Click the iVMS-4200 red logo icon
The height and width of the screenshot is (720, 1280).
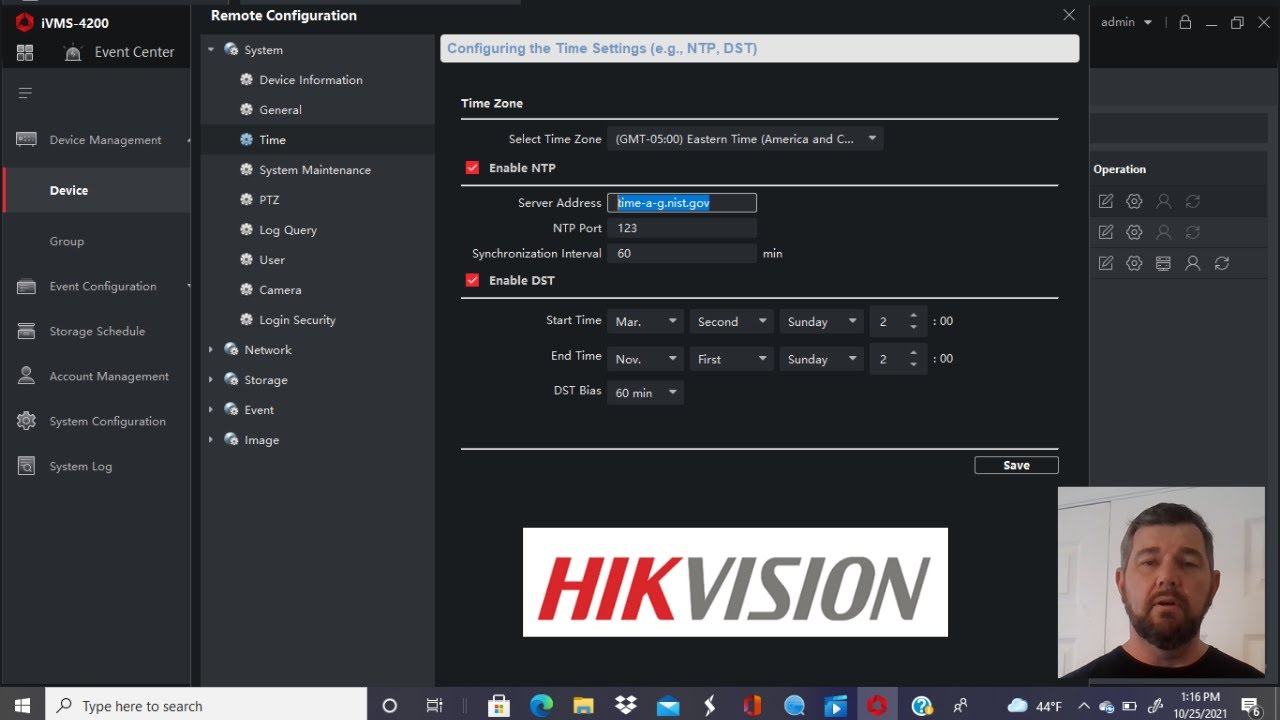(25, 22)
